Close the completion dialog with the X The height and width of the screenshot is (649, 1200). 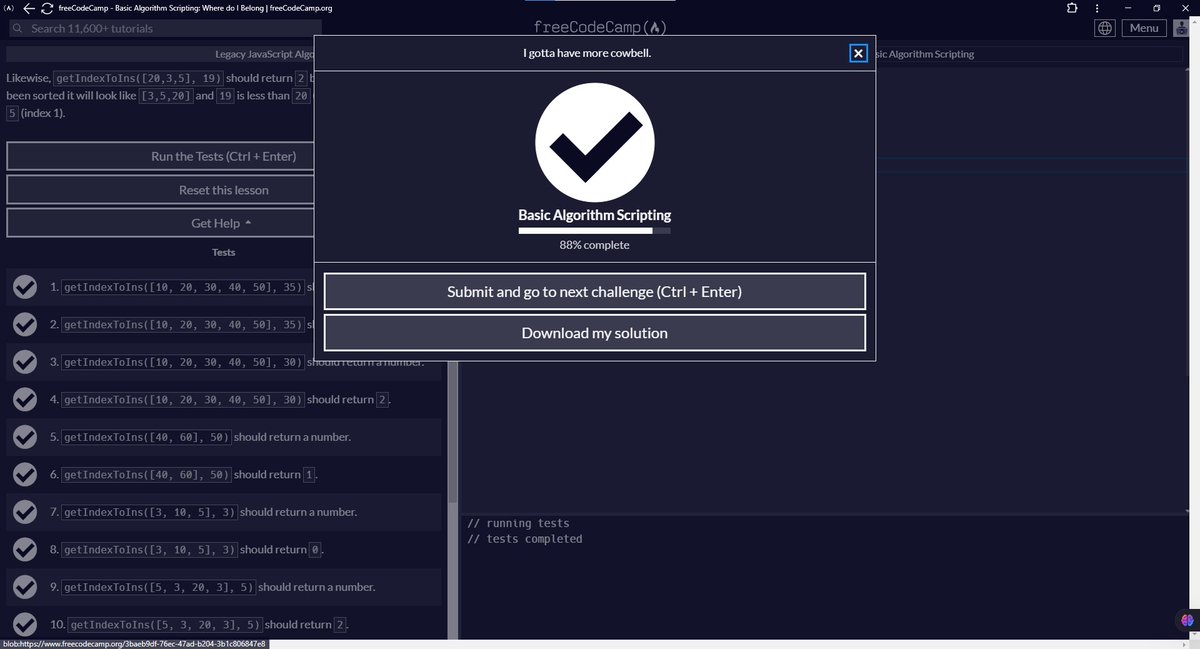(858, 53)
